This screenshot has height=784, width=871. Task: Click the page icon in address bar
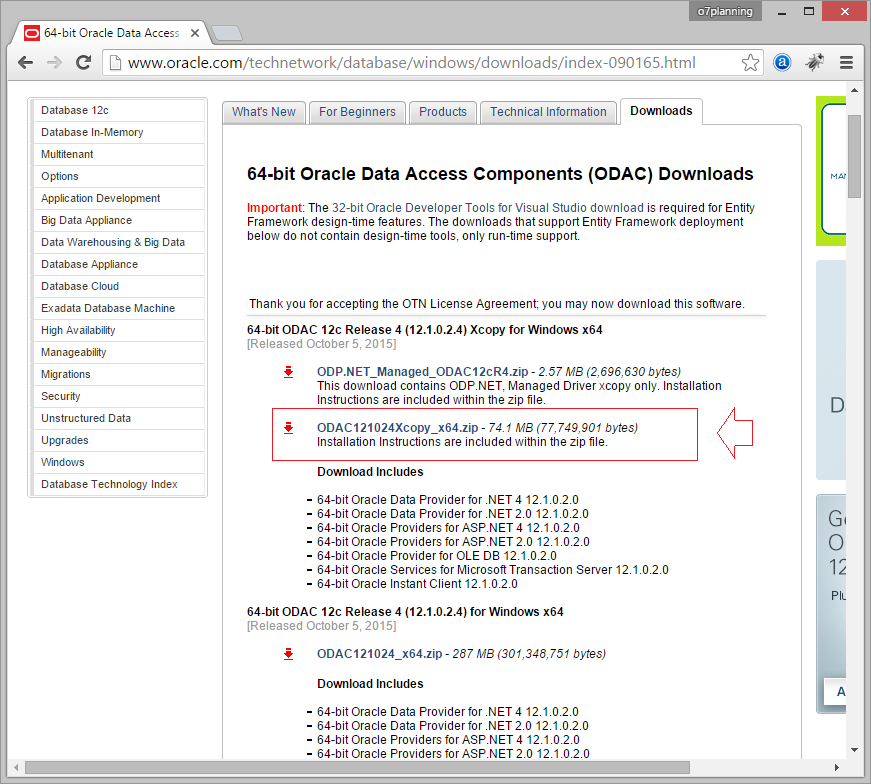[115, 63]
